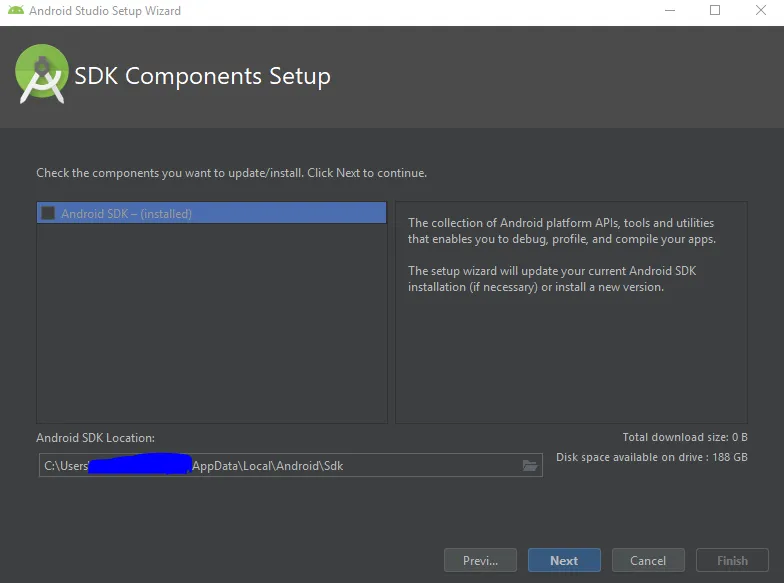Image resolution: width=784 pixels, height=583 pixels.
Task: Maximize the Setup Wizard window
Action: tap(715, 11)
